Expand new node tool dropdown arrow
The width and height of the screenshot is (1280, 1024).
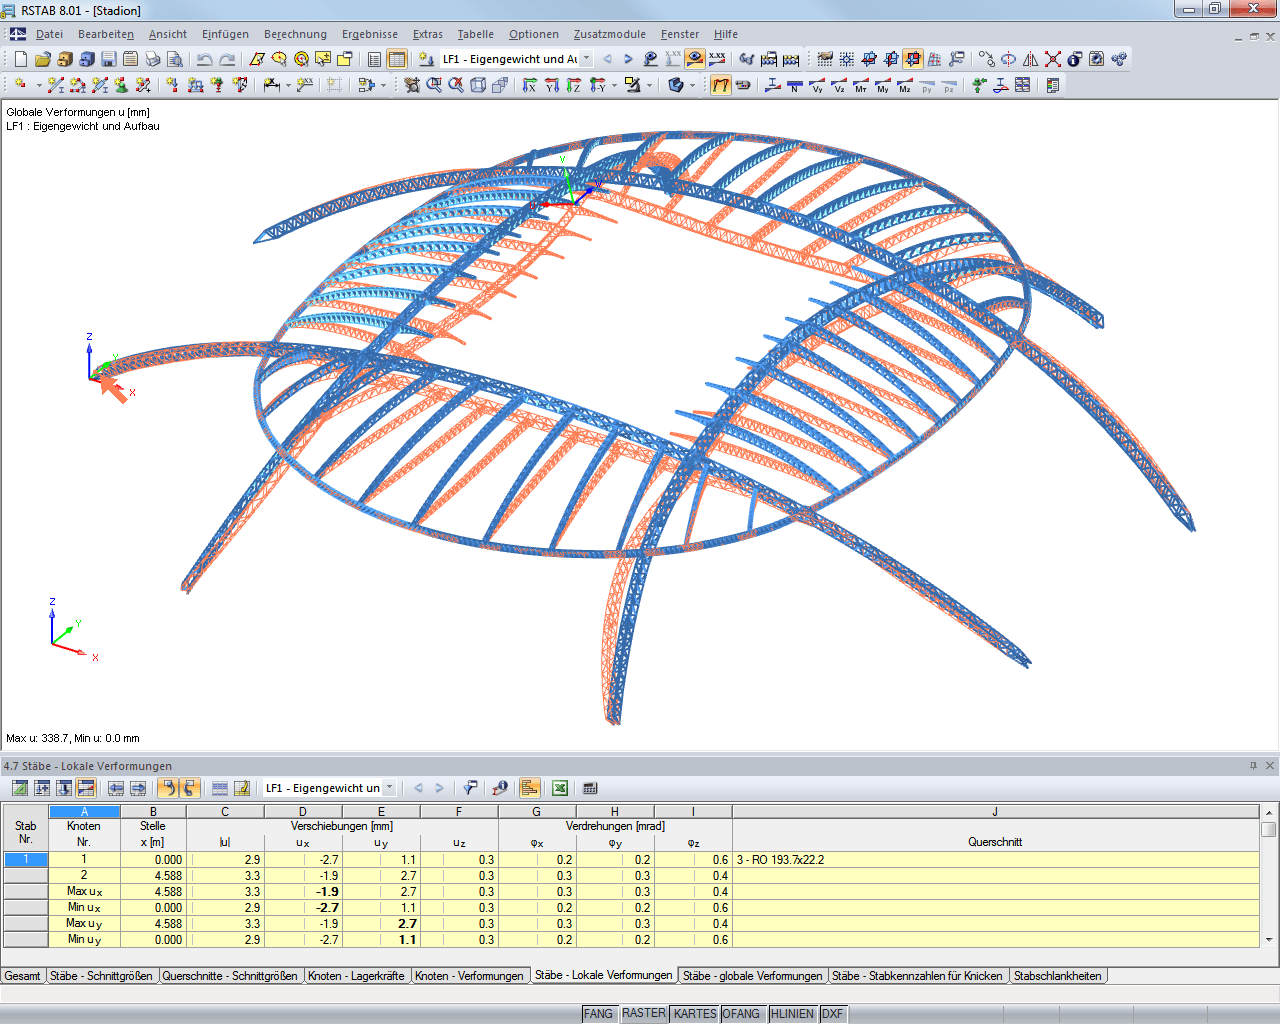[38, 85]
